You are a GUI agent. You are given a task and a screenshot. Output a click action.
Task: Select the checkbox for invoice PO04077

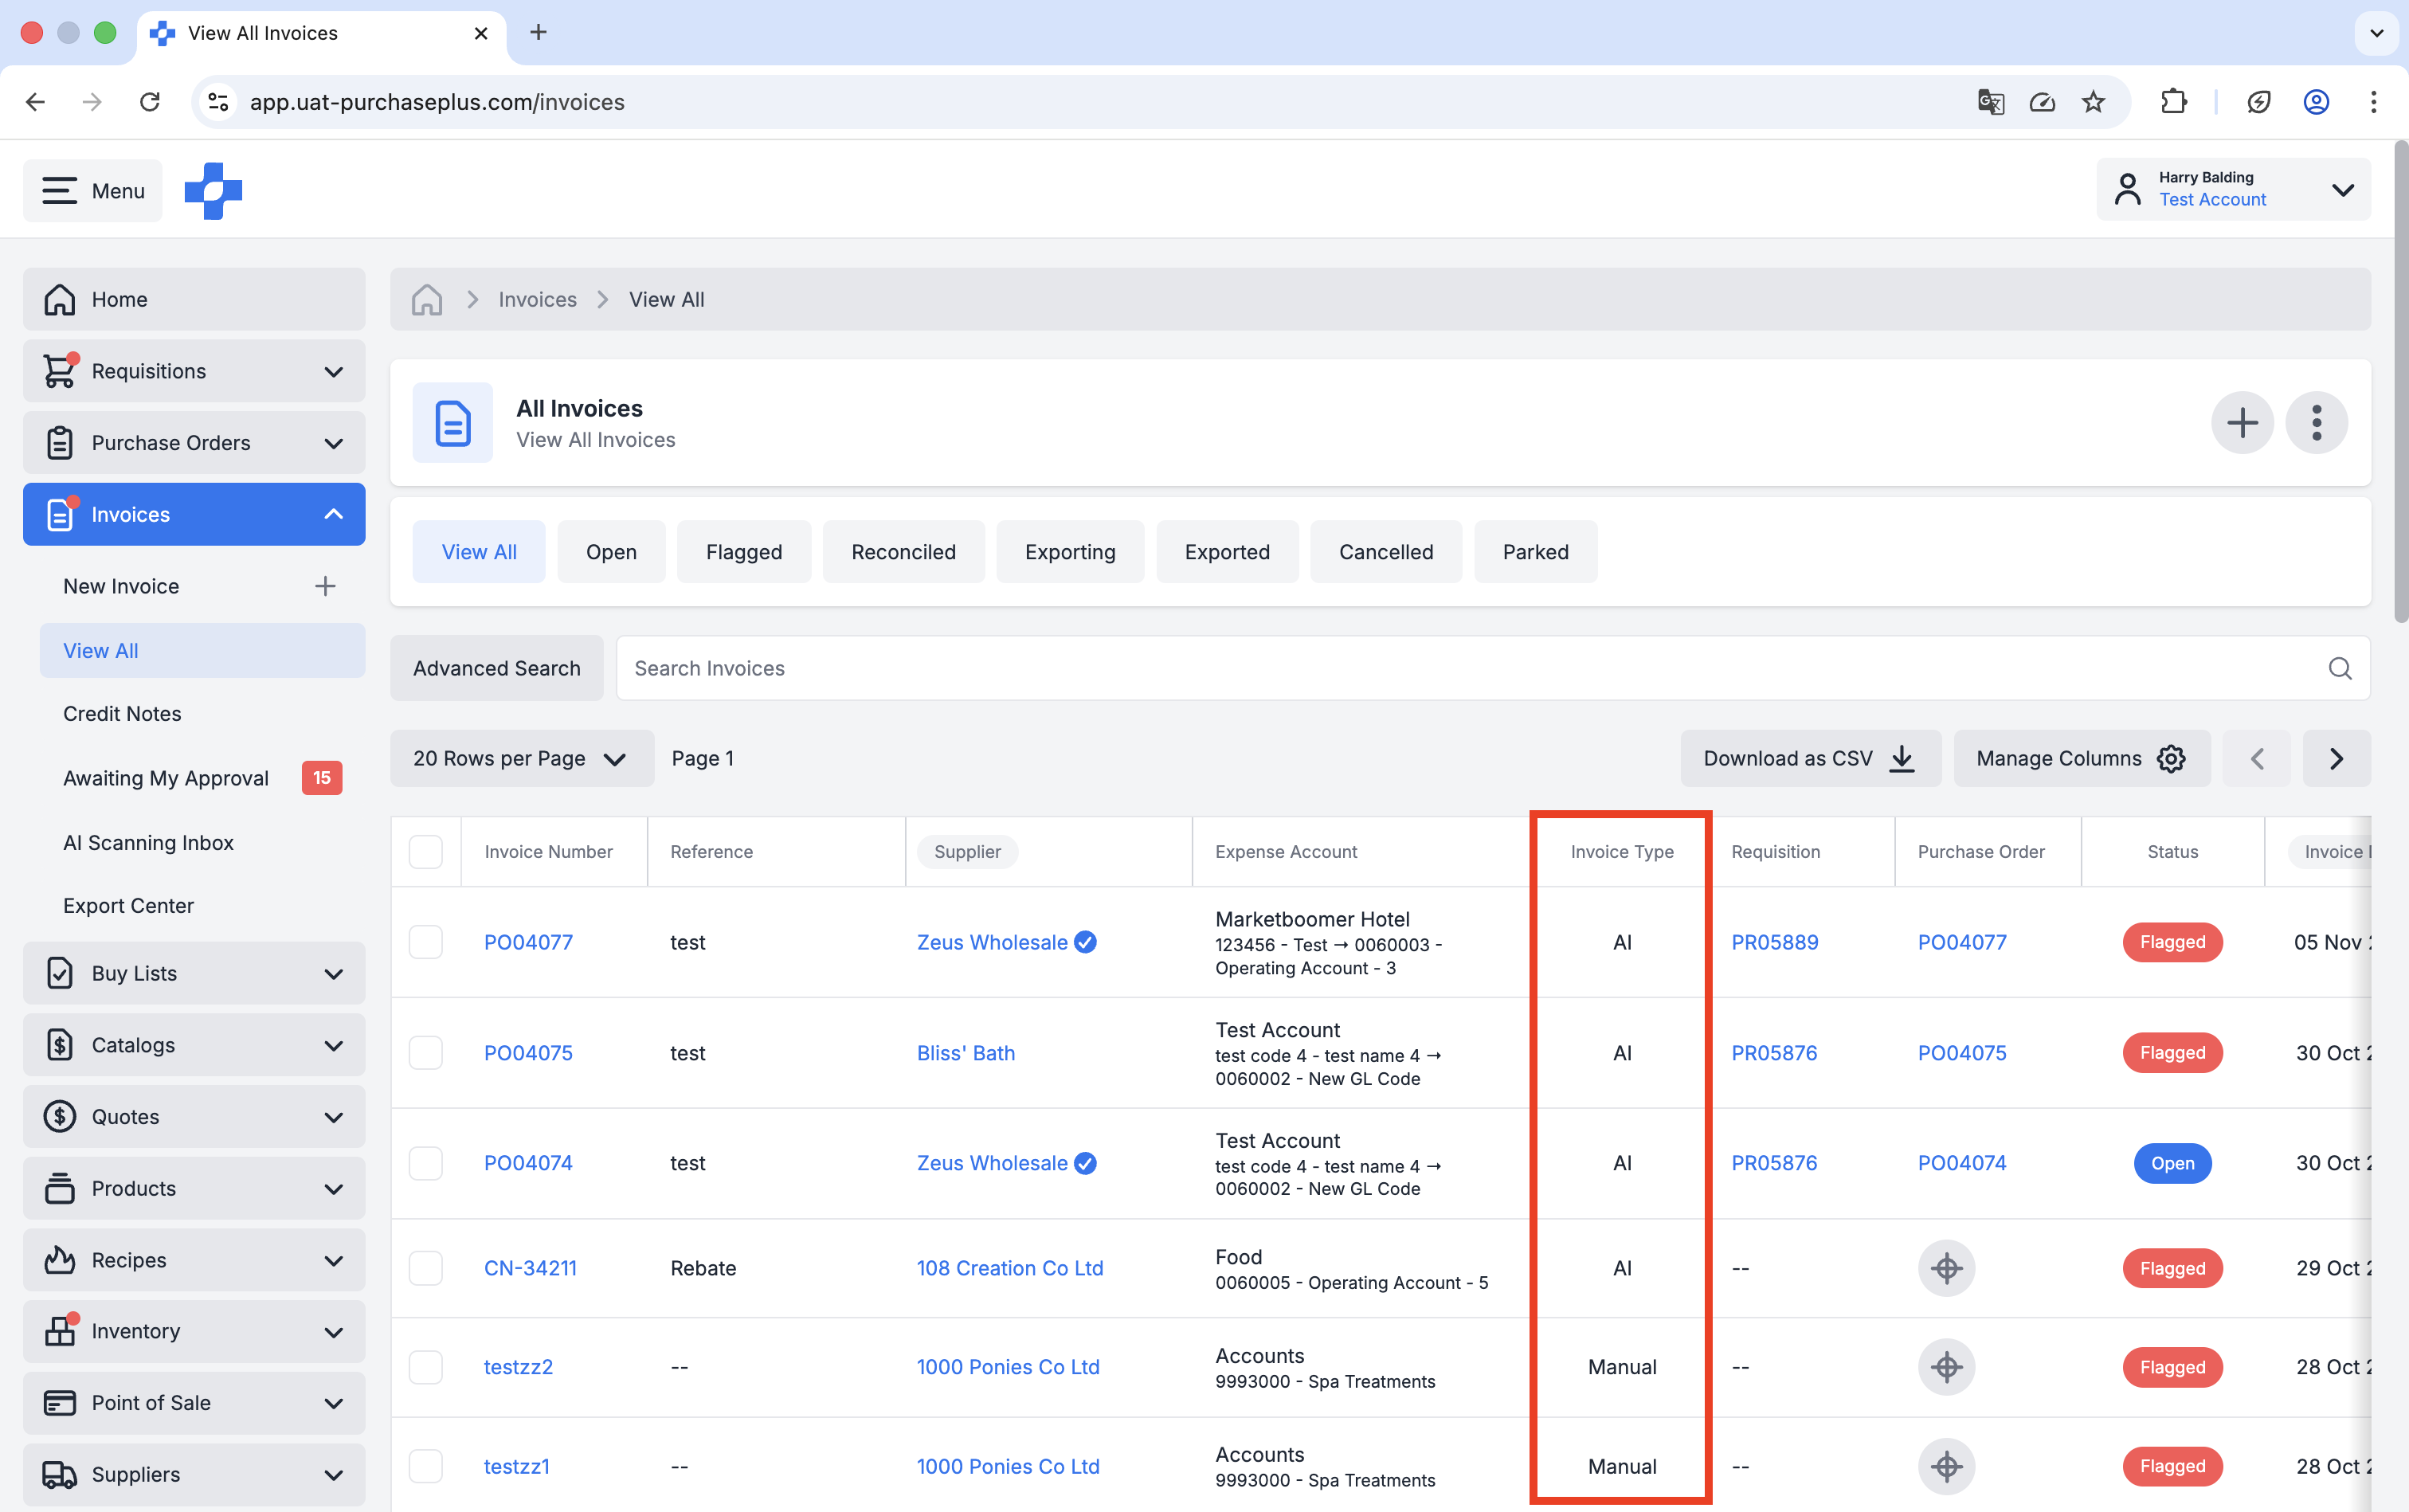(x=425, y=941)
